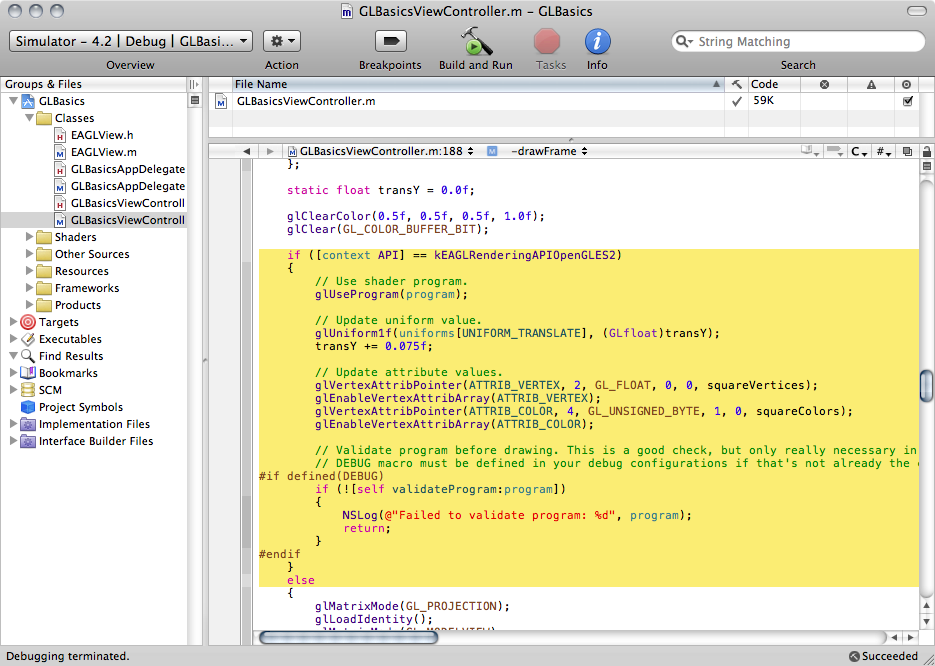Collapse the Classes folder

tap(29, 118)
